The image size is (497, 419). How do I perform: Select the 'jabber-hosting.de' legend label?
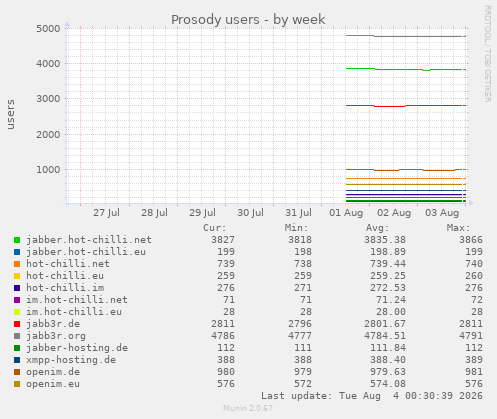(x=77, y=348)
